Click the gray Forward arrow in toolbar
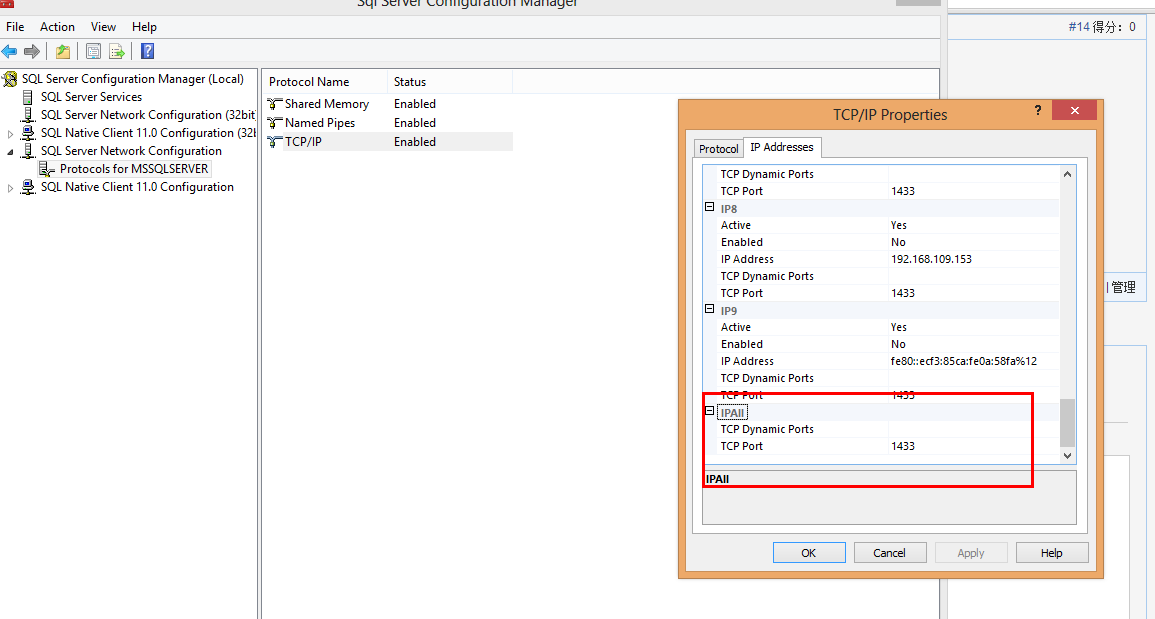1155x619 pixels. point(32,52)
